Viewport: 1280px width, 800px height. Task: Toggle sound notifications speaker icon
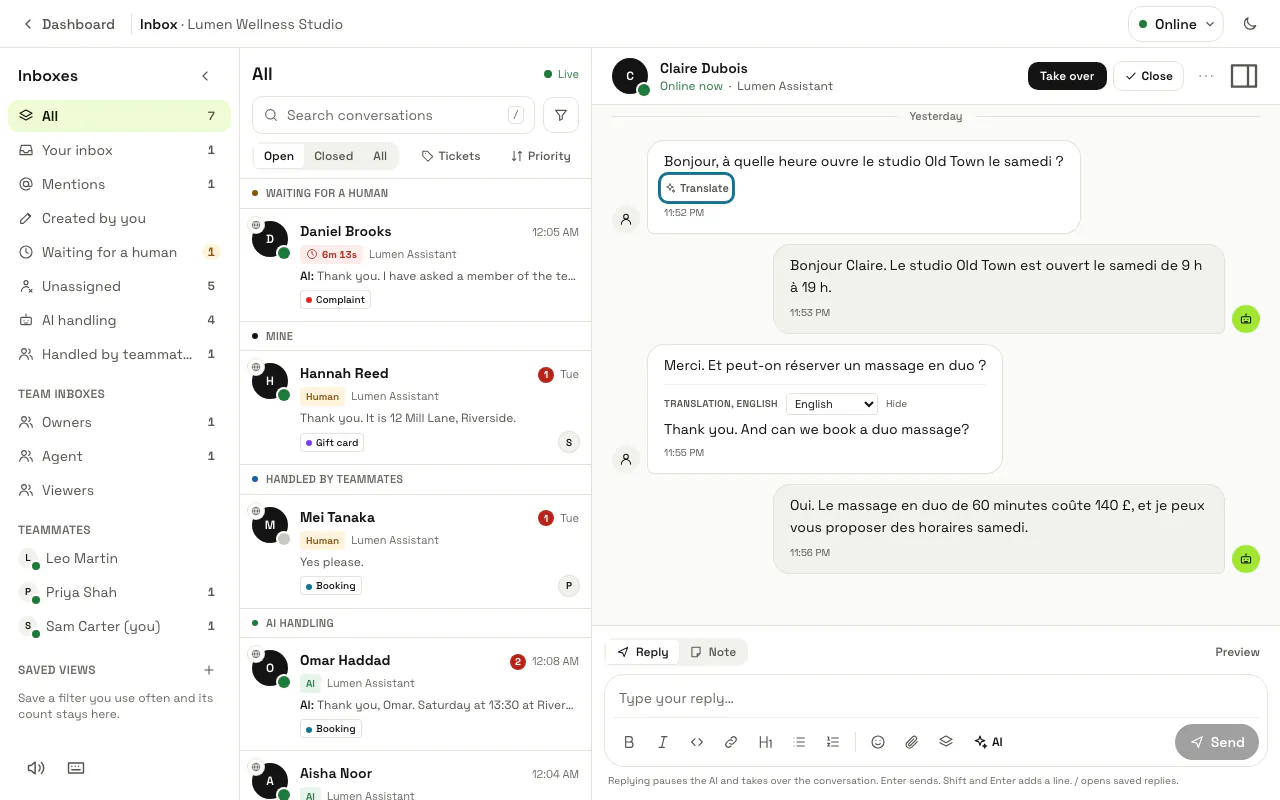pos(36,768)
